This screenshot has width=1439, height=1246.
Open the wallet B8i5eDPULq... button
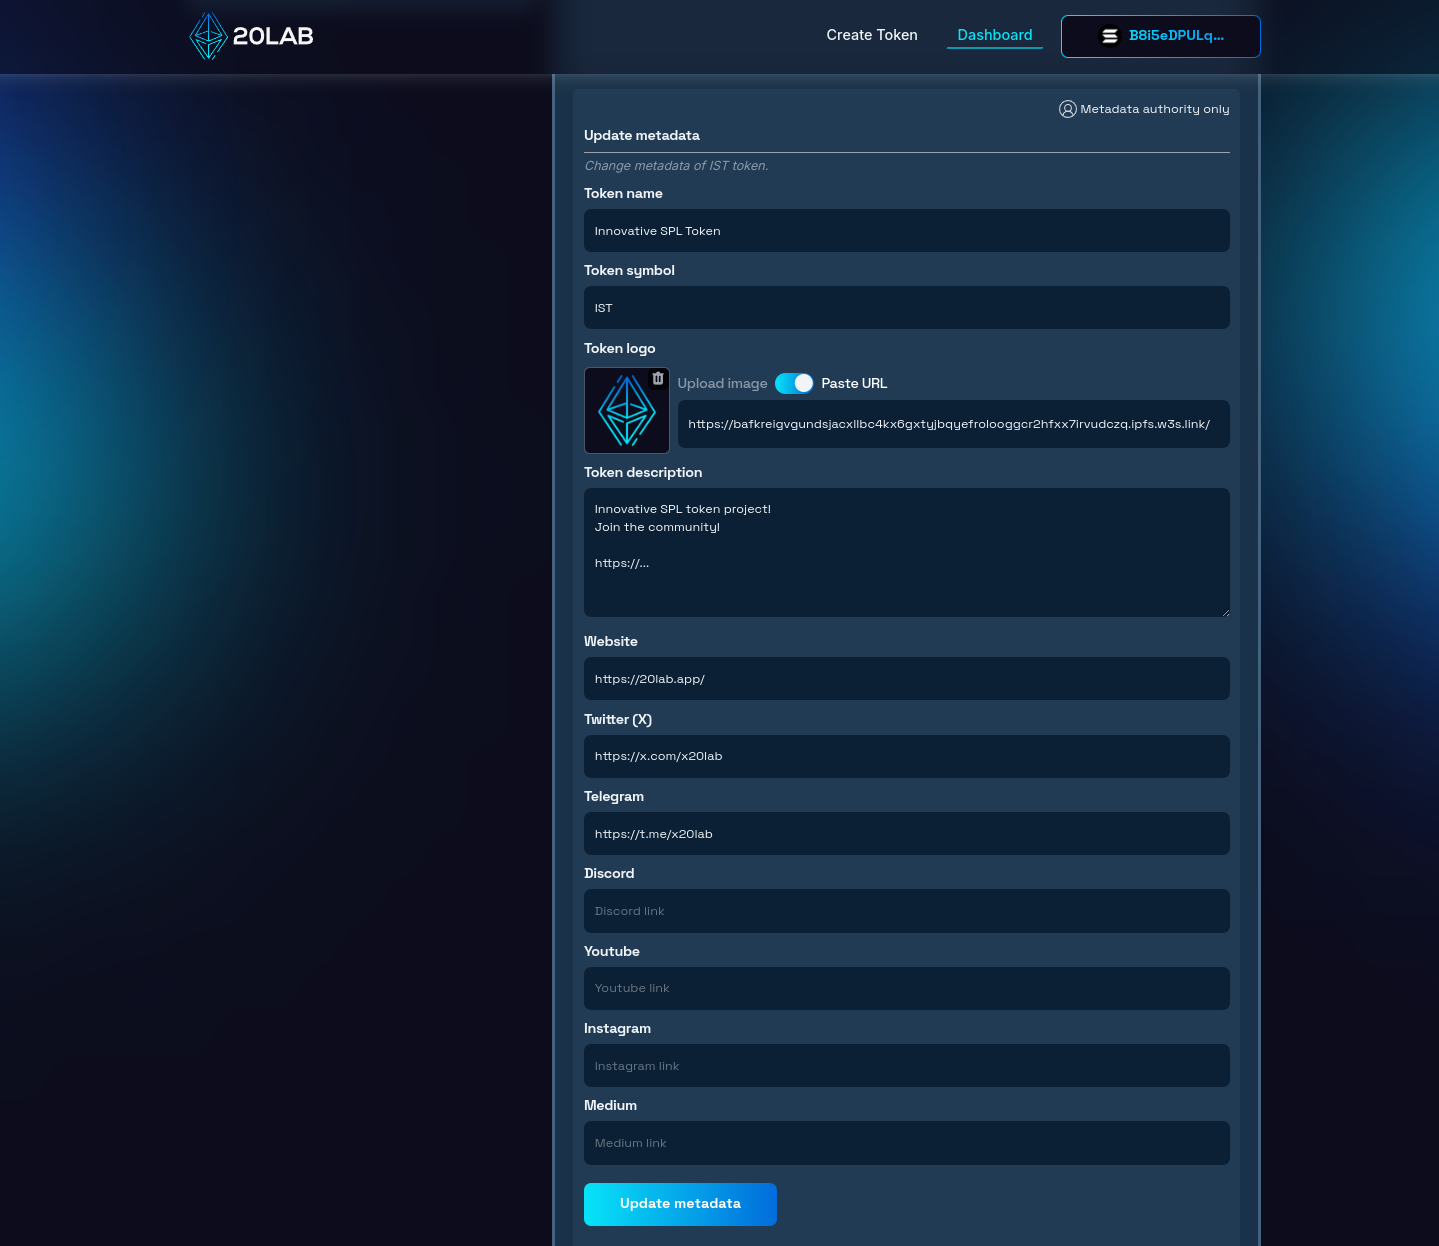point(1161,36)
